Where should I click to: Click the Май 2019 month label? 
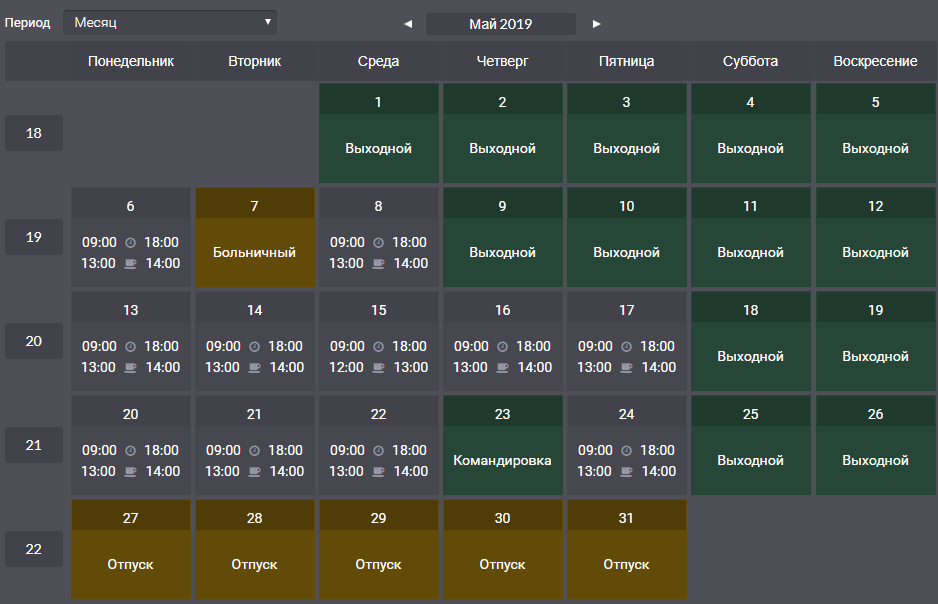[x=500, y=23]
